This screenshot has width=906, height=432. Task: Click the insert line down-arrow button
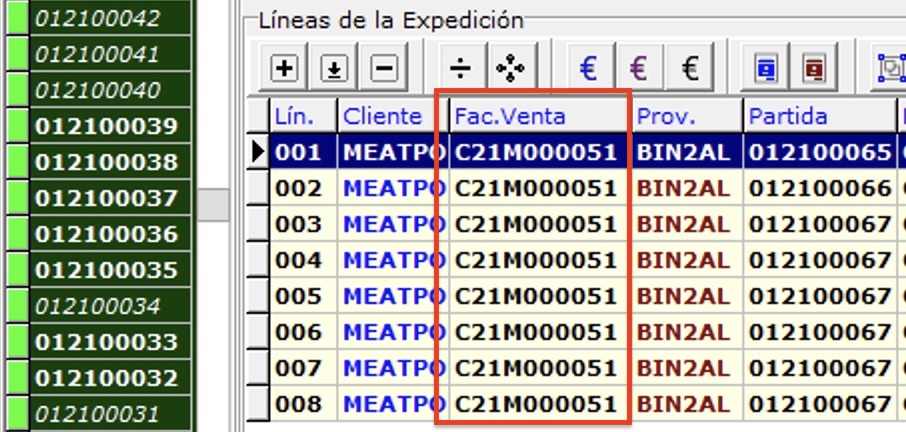click(x=334, y=68)
